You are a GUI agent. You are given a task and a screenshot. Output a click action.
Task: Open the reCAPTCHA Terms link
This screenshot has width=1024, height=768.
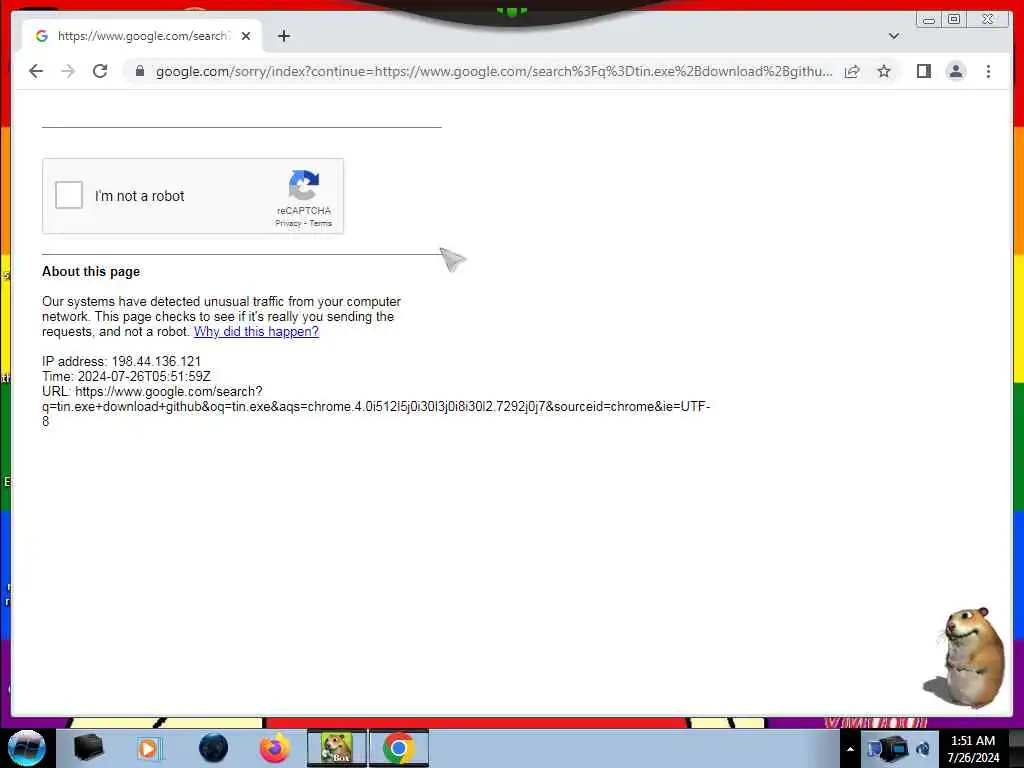click(x=321, y=223)
